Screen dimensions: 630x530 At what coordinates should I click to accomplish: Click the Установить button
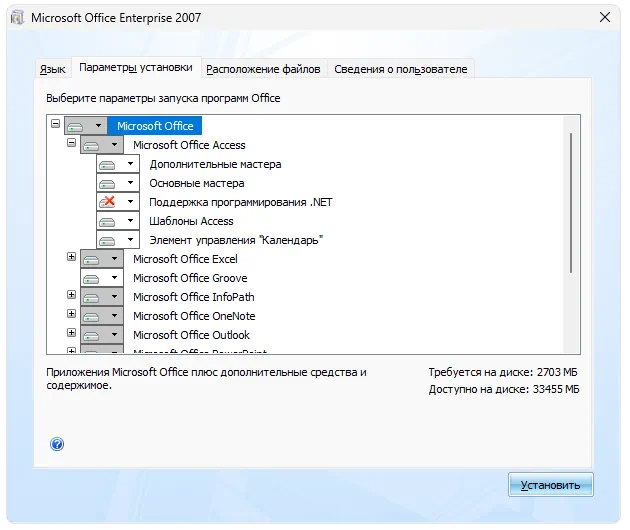(550, 485)
